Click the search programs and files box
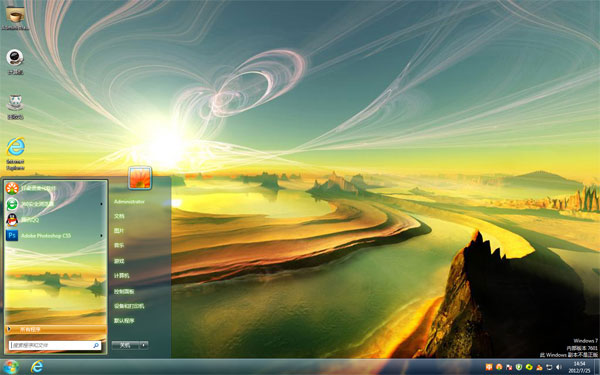 pyautogui.click(x=55, y=345)
